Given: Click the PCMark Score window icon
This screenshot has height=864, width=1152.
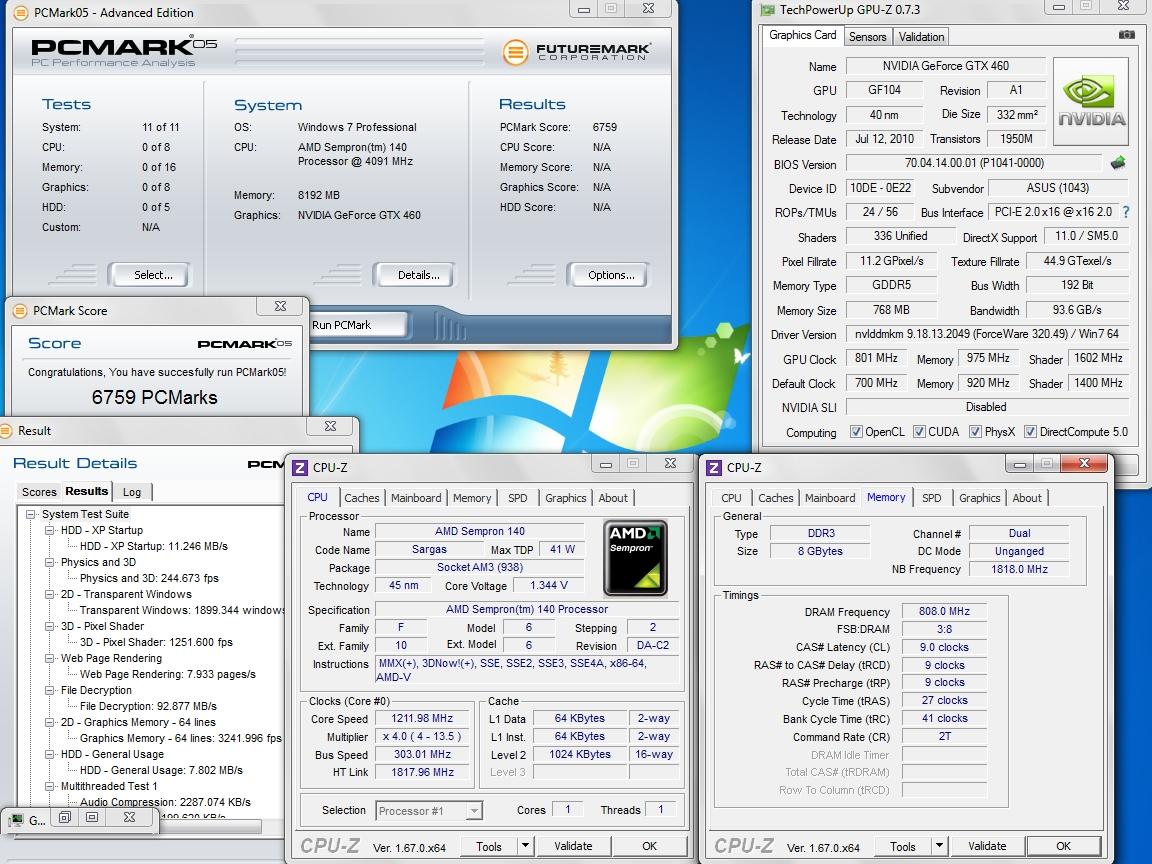Looking at the screenshot, I should point(20,311).
